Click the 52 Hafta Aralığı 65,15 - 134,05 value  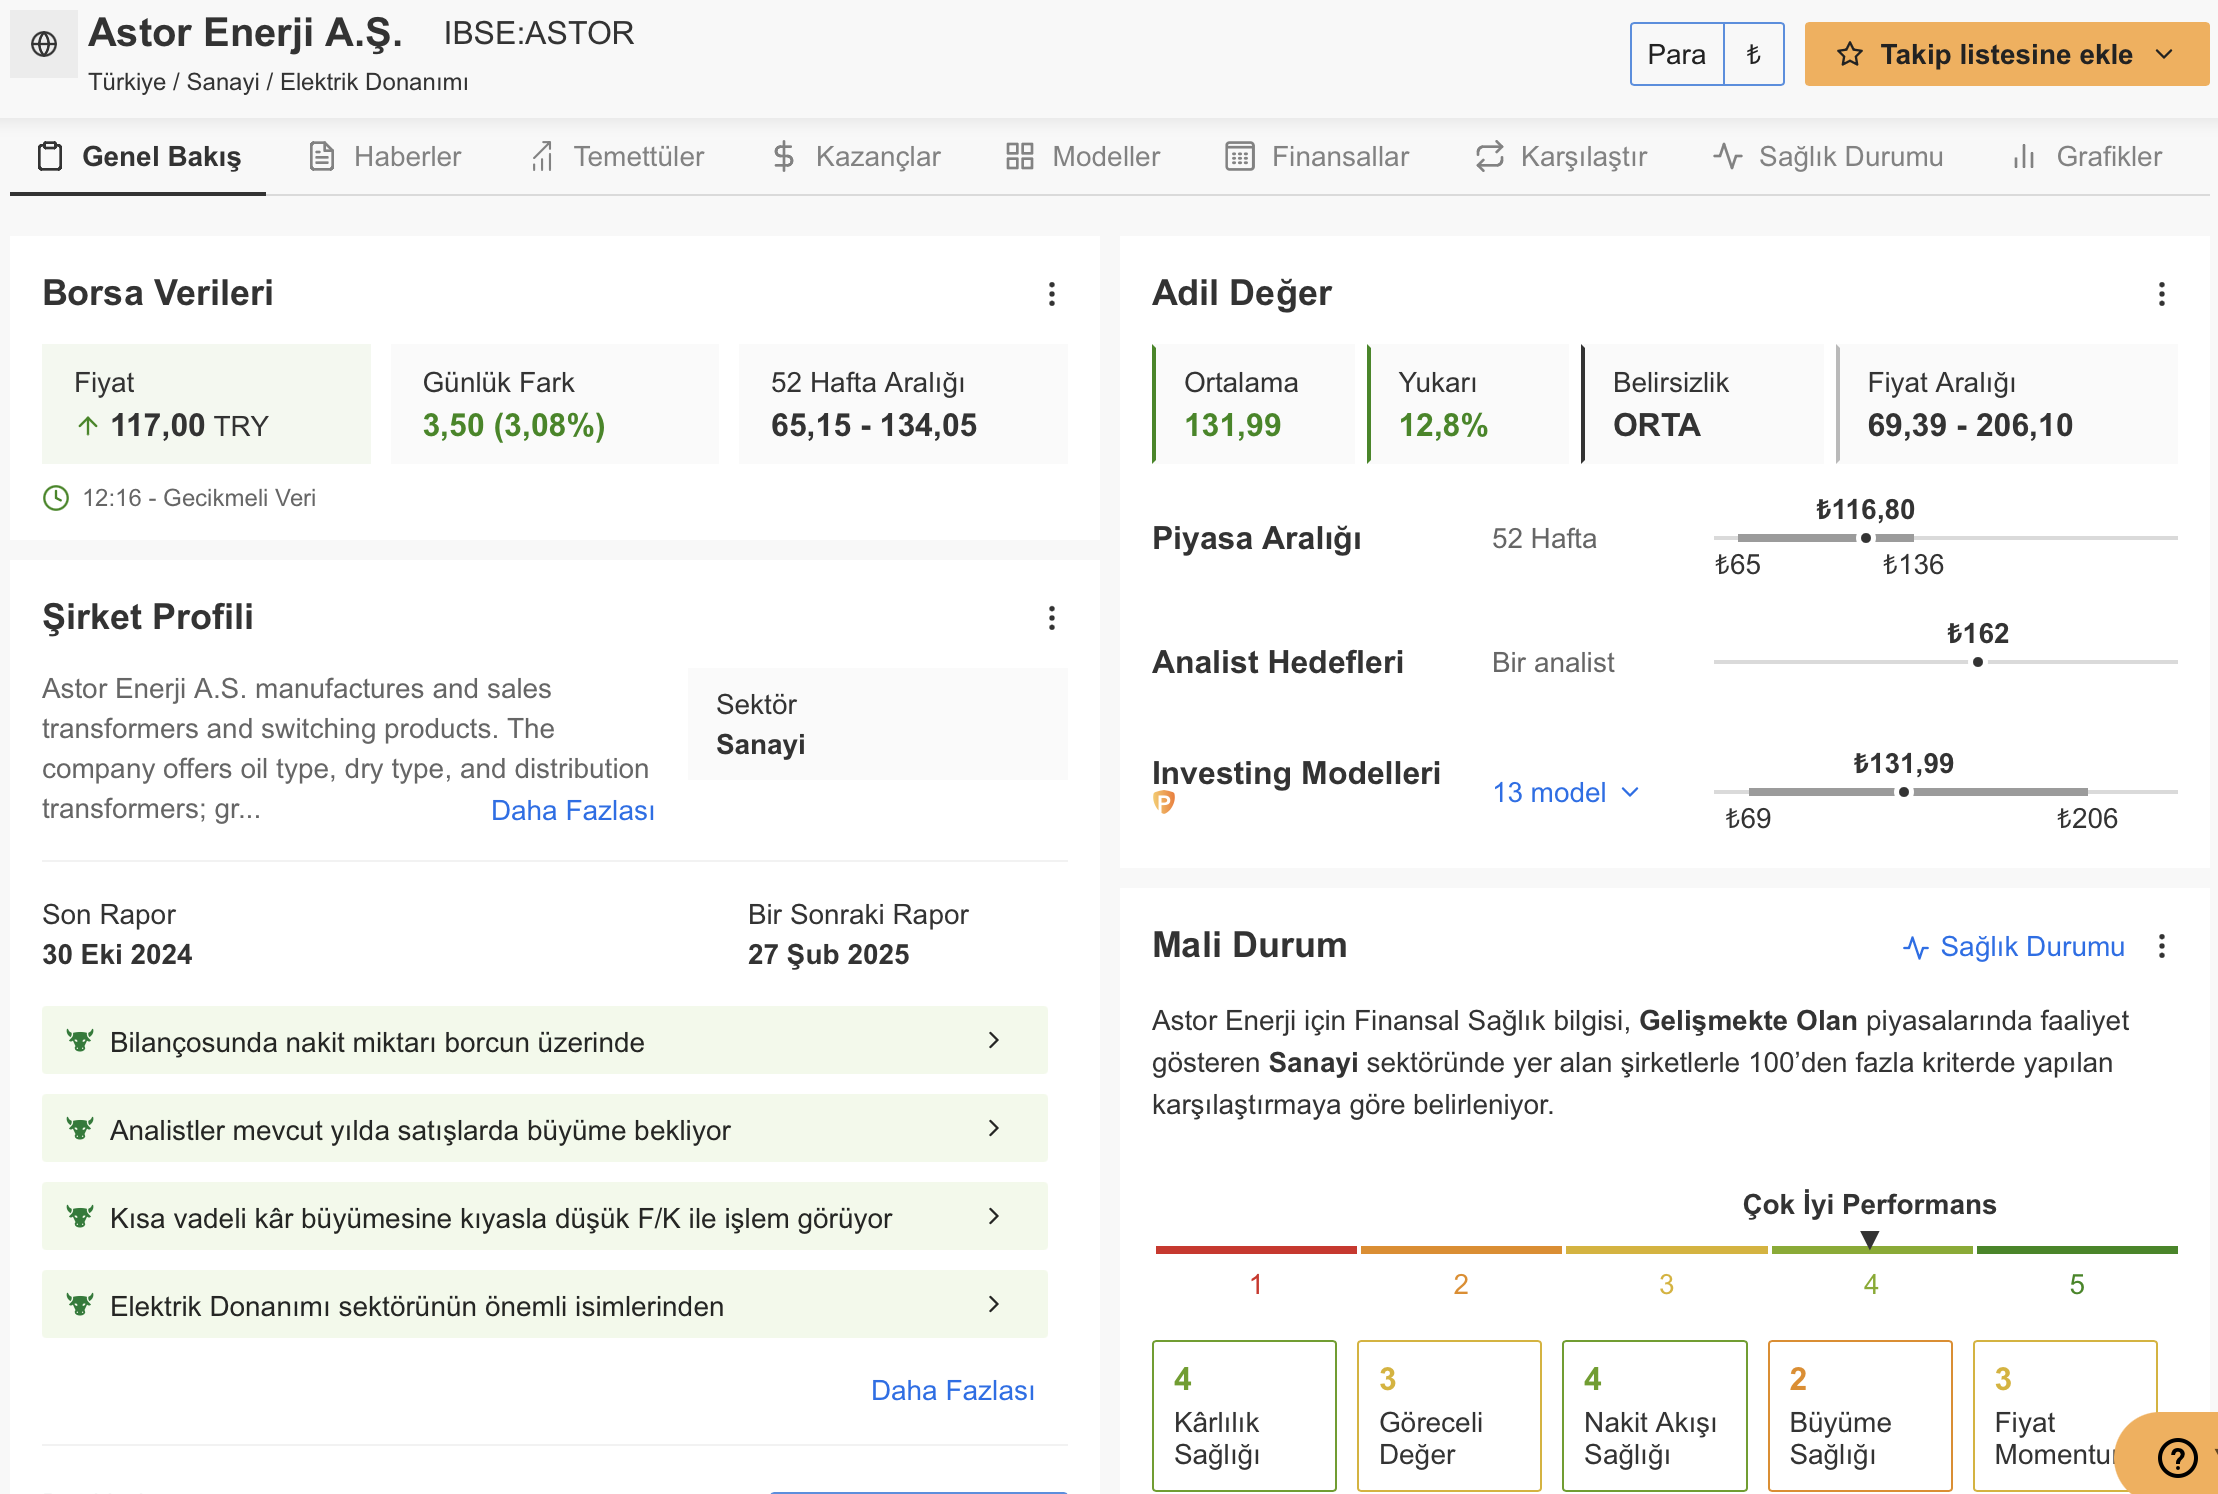coord(874,426)
